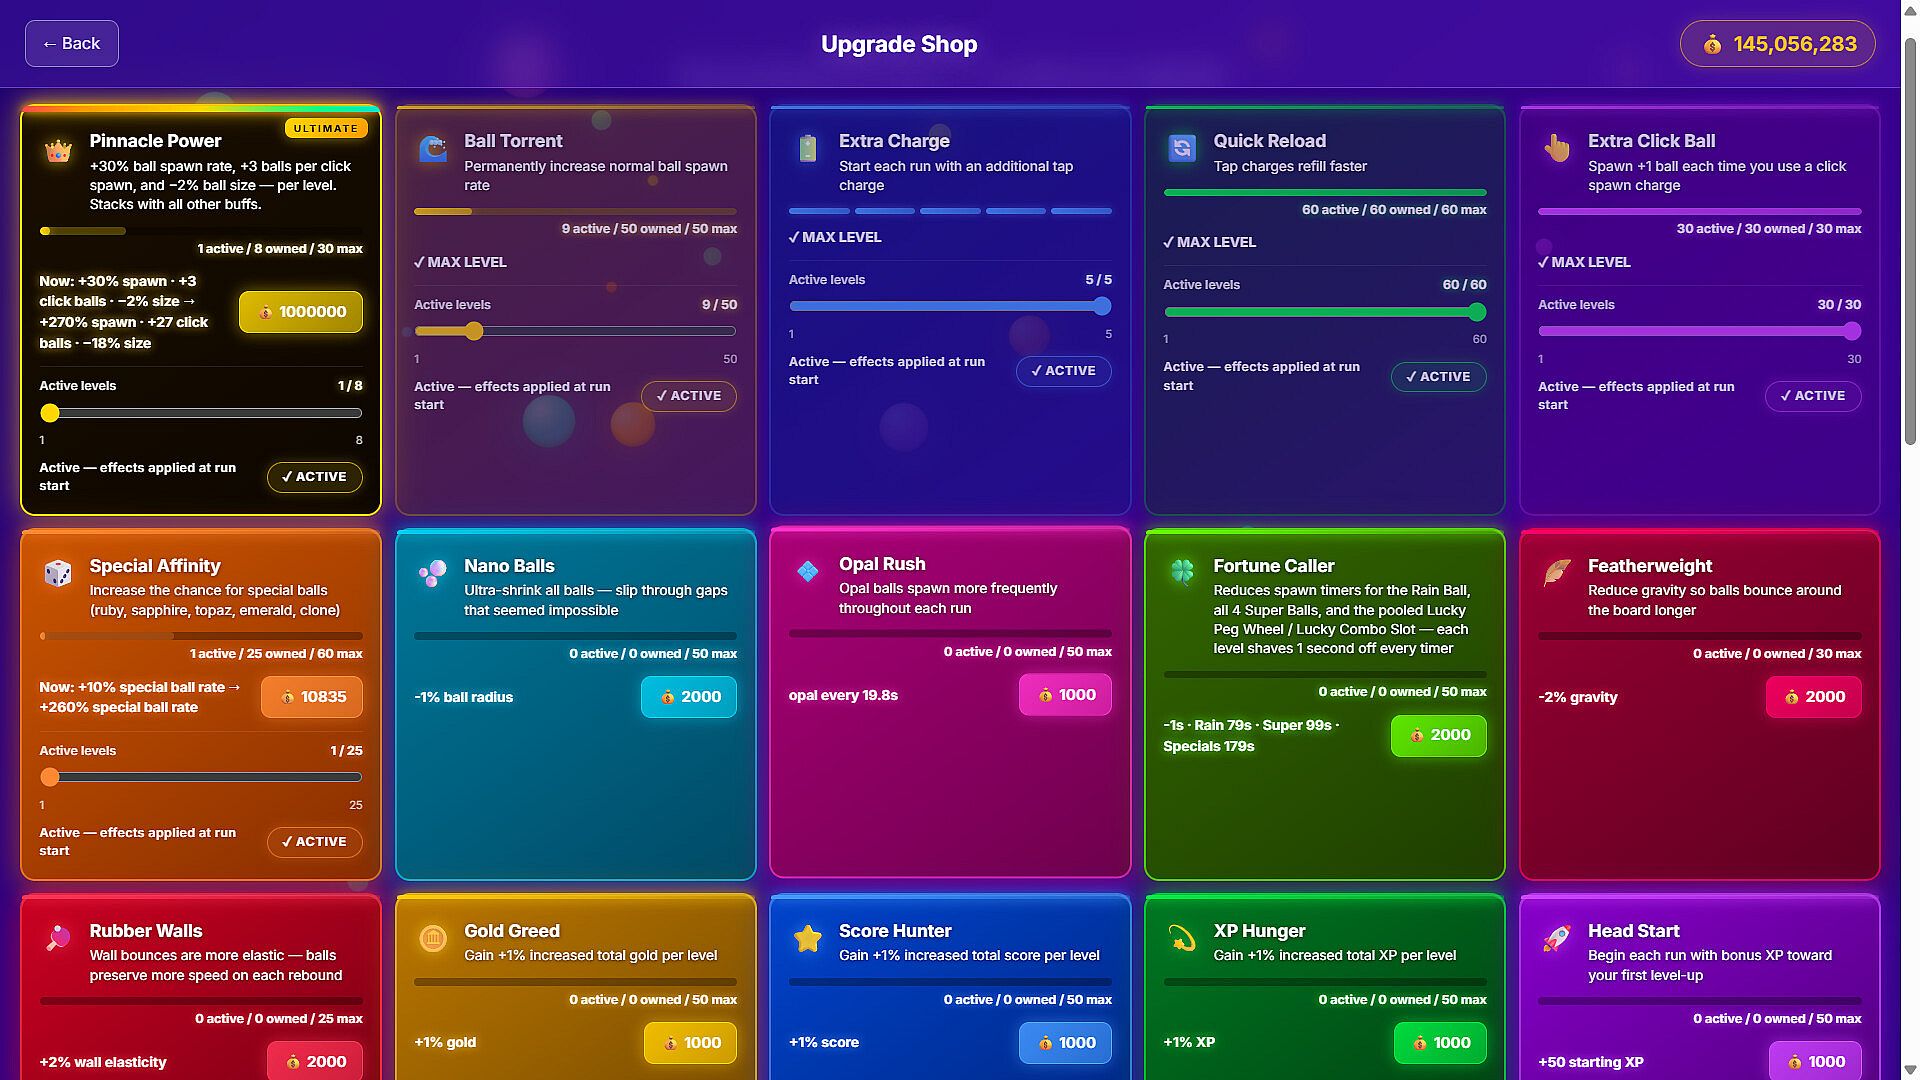Click the page vertical scrollbar

pos(1910,240)
